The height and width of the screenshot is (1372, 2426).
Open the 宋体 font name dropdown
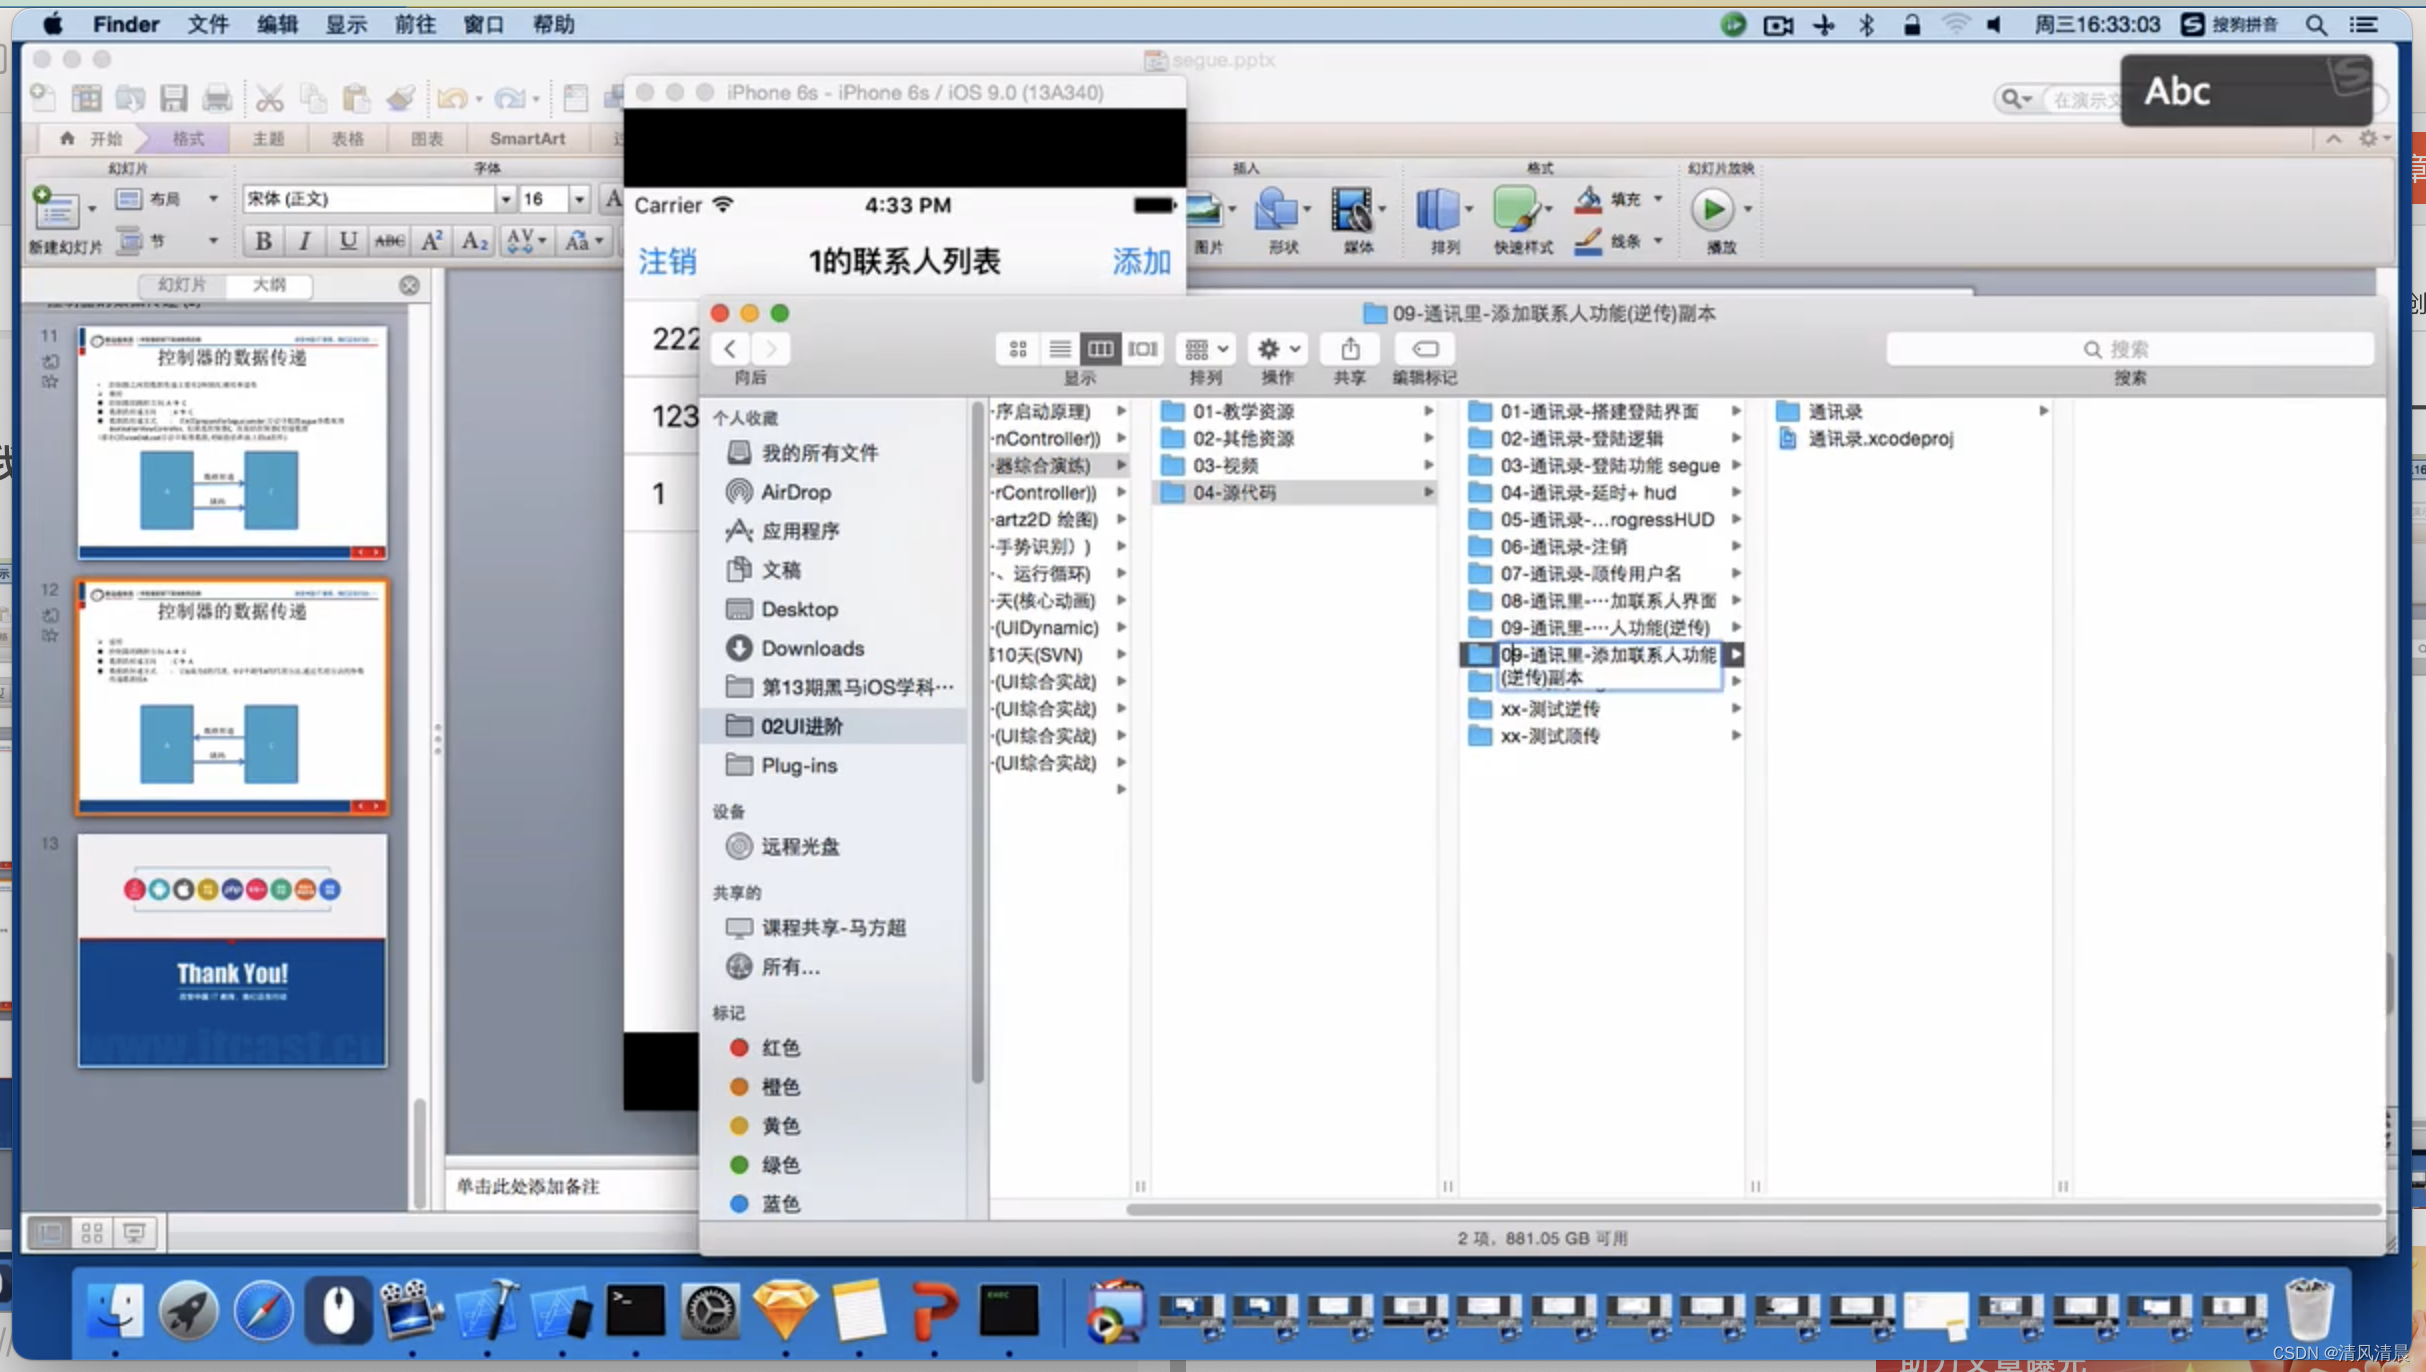tap(506, 198)
